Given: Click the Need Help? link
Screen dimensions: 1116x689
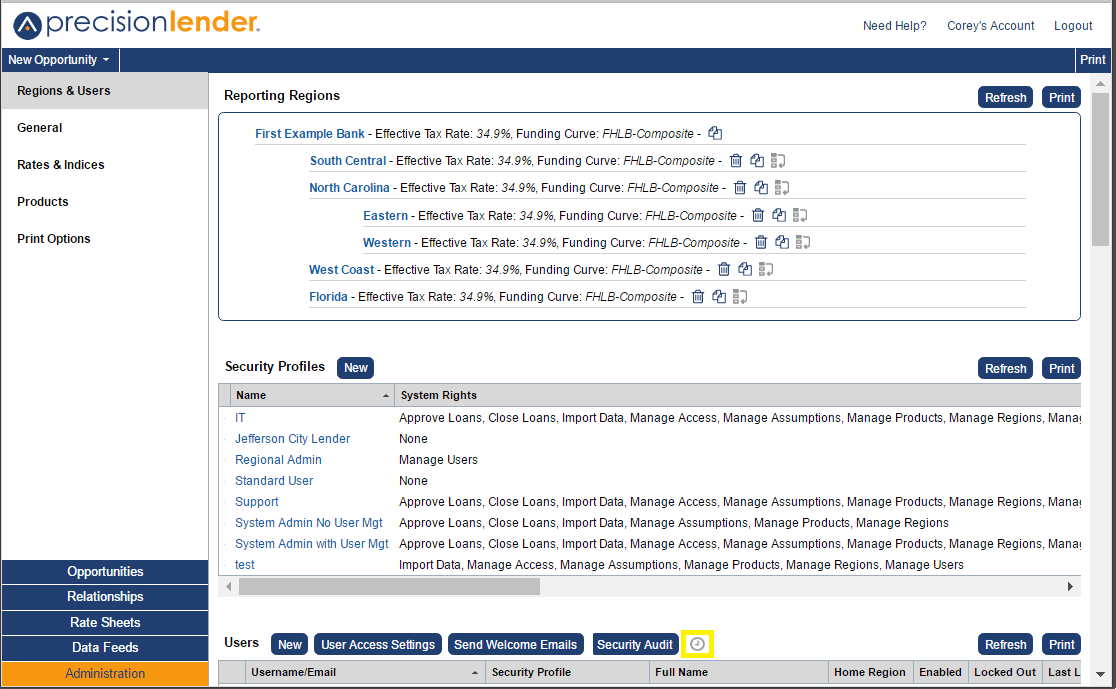Looking at the screenshot, I should tap(895, 26).
